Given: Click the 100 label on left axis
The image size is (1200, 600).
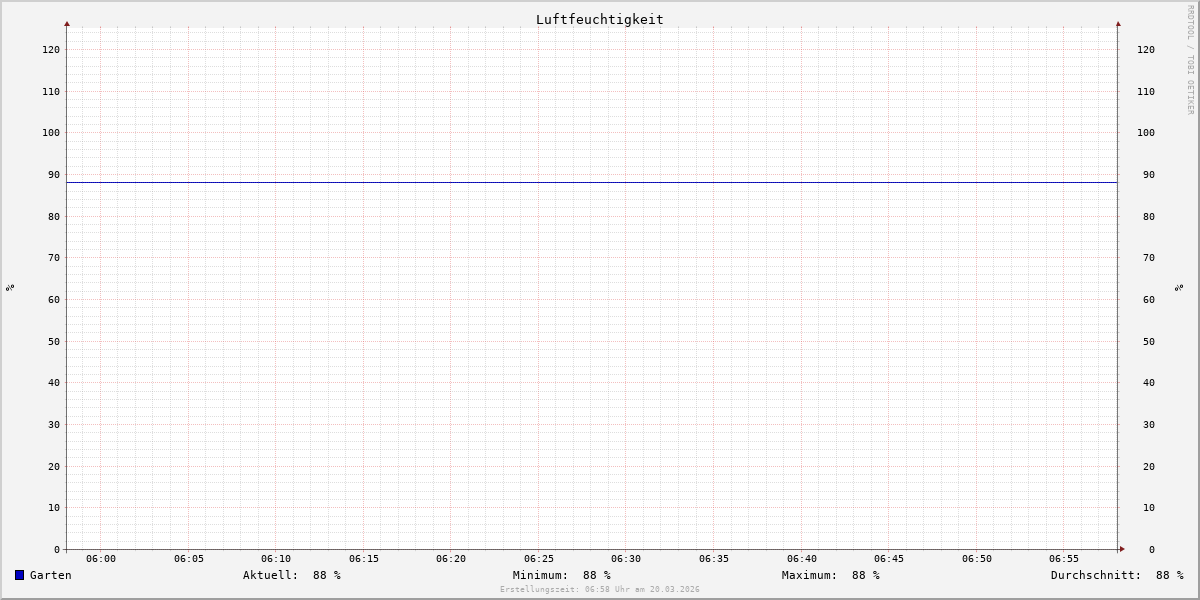Looking at the screenshot, I should point(51,133).
